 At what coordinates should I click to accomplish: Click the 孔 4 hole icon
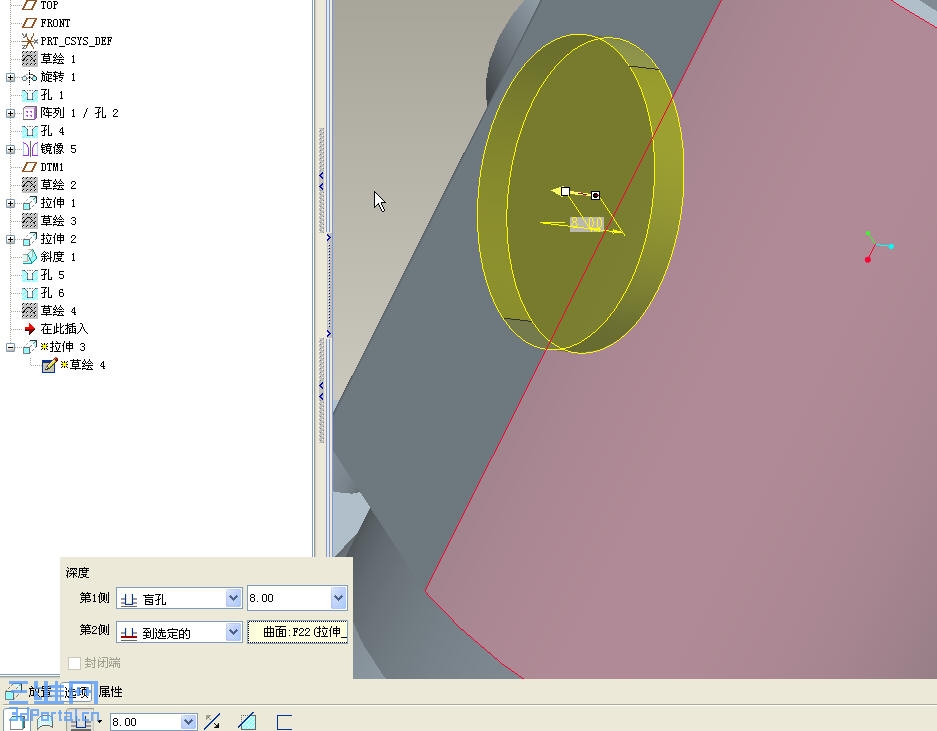(29, 131)
